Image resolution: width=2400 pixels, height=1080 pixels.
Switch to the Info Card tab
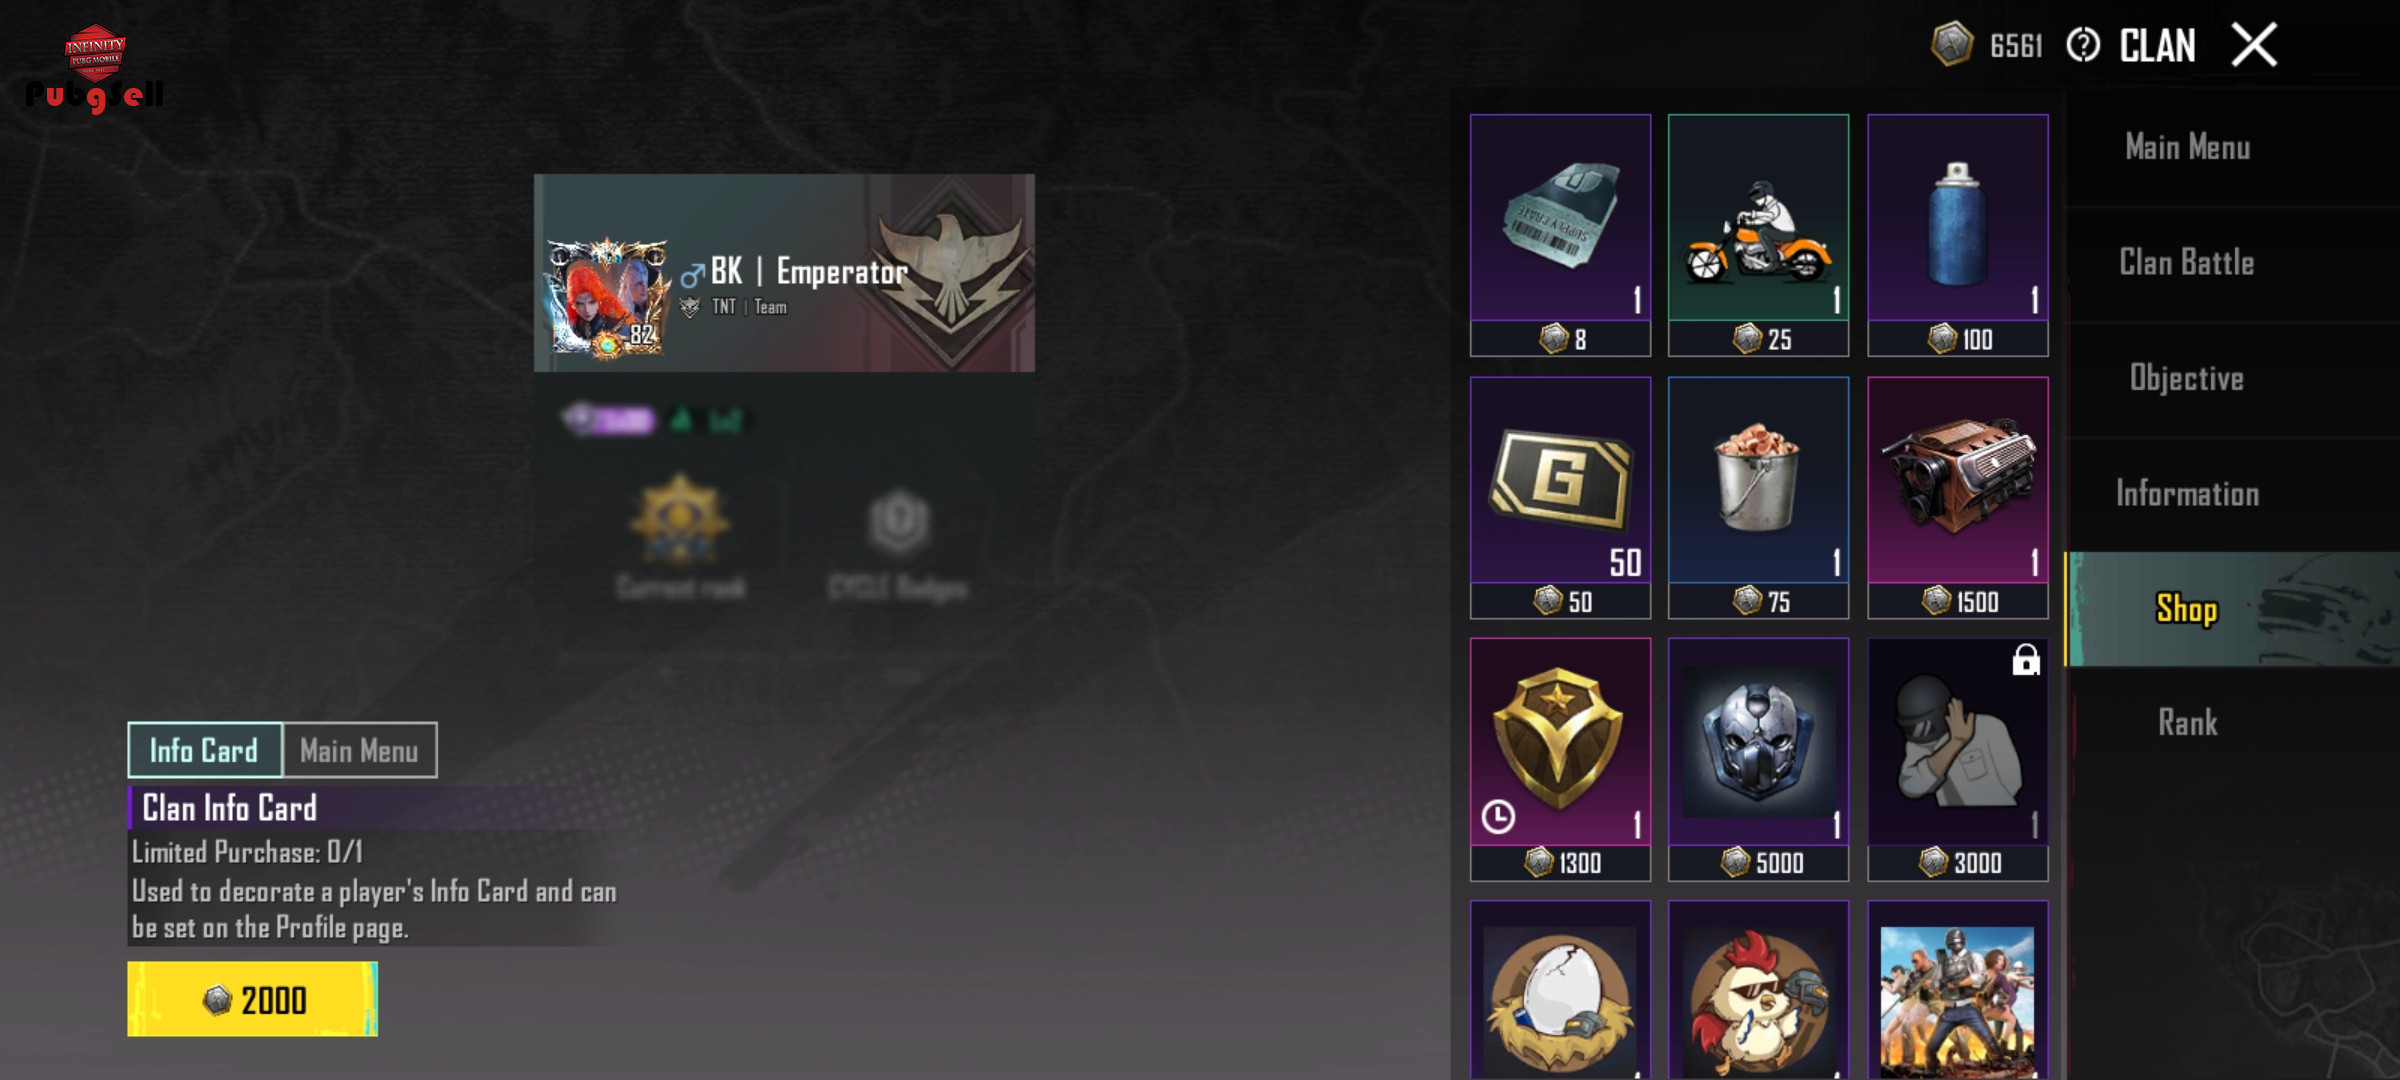pyautogui.click(x=204, y=750)
